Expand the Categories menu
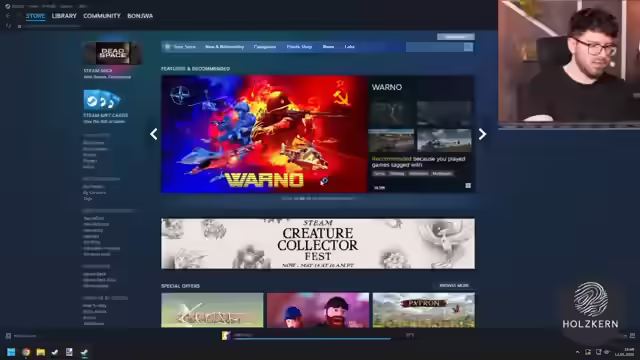The height and width of the screenshot is (360, 640). 265,47
